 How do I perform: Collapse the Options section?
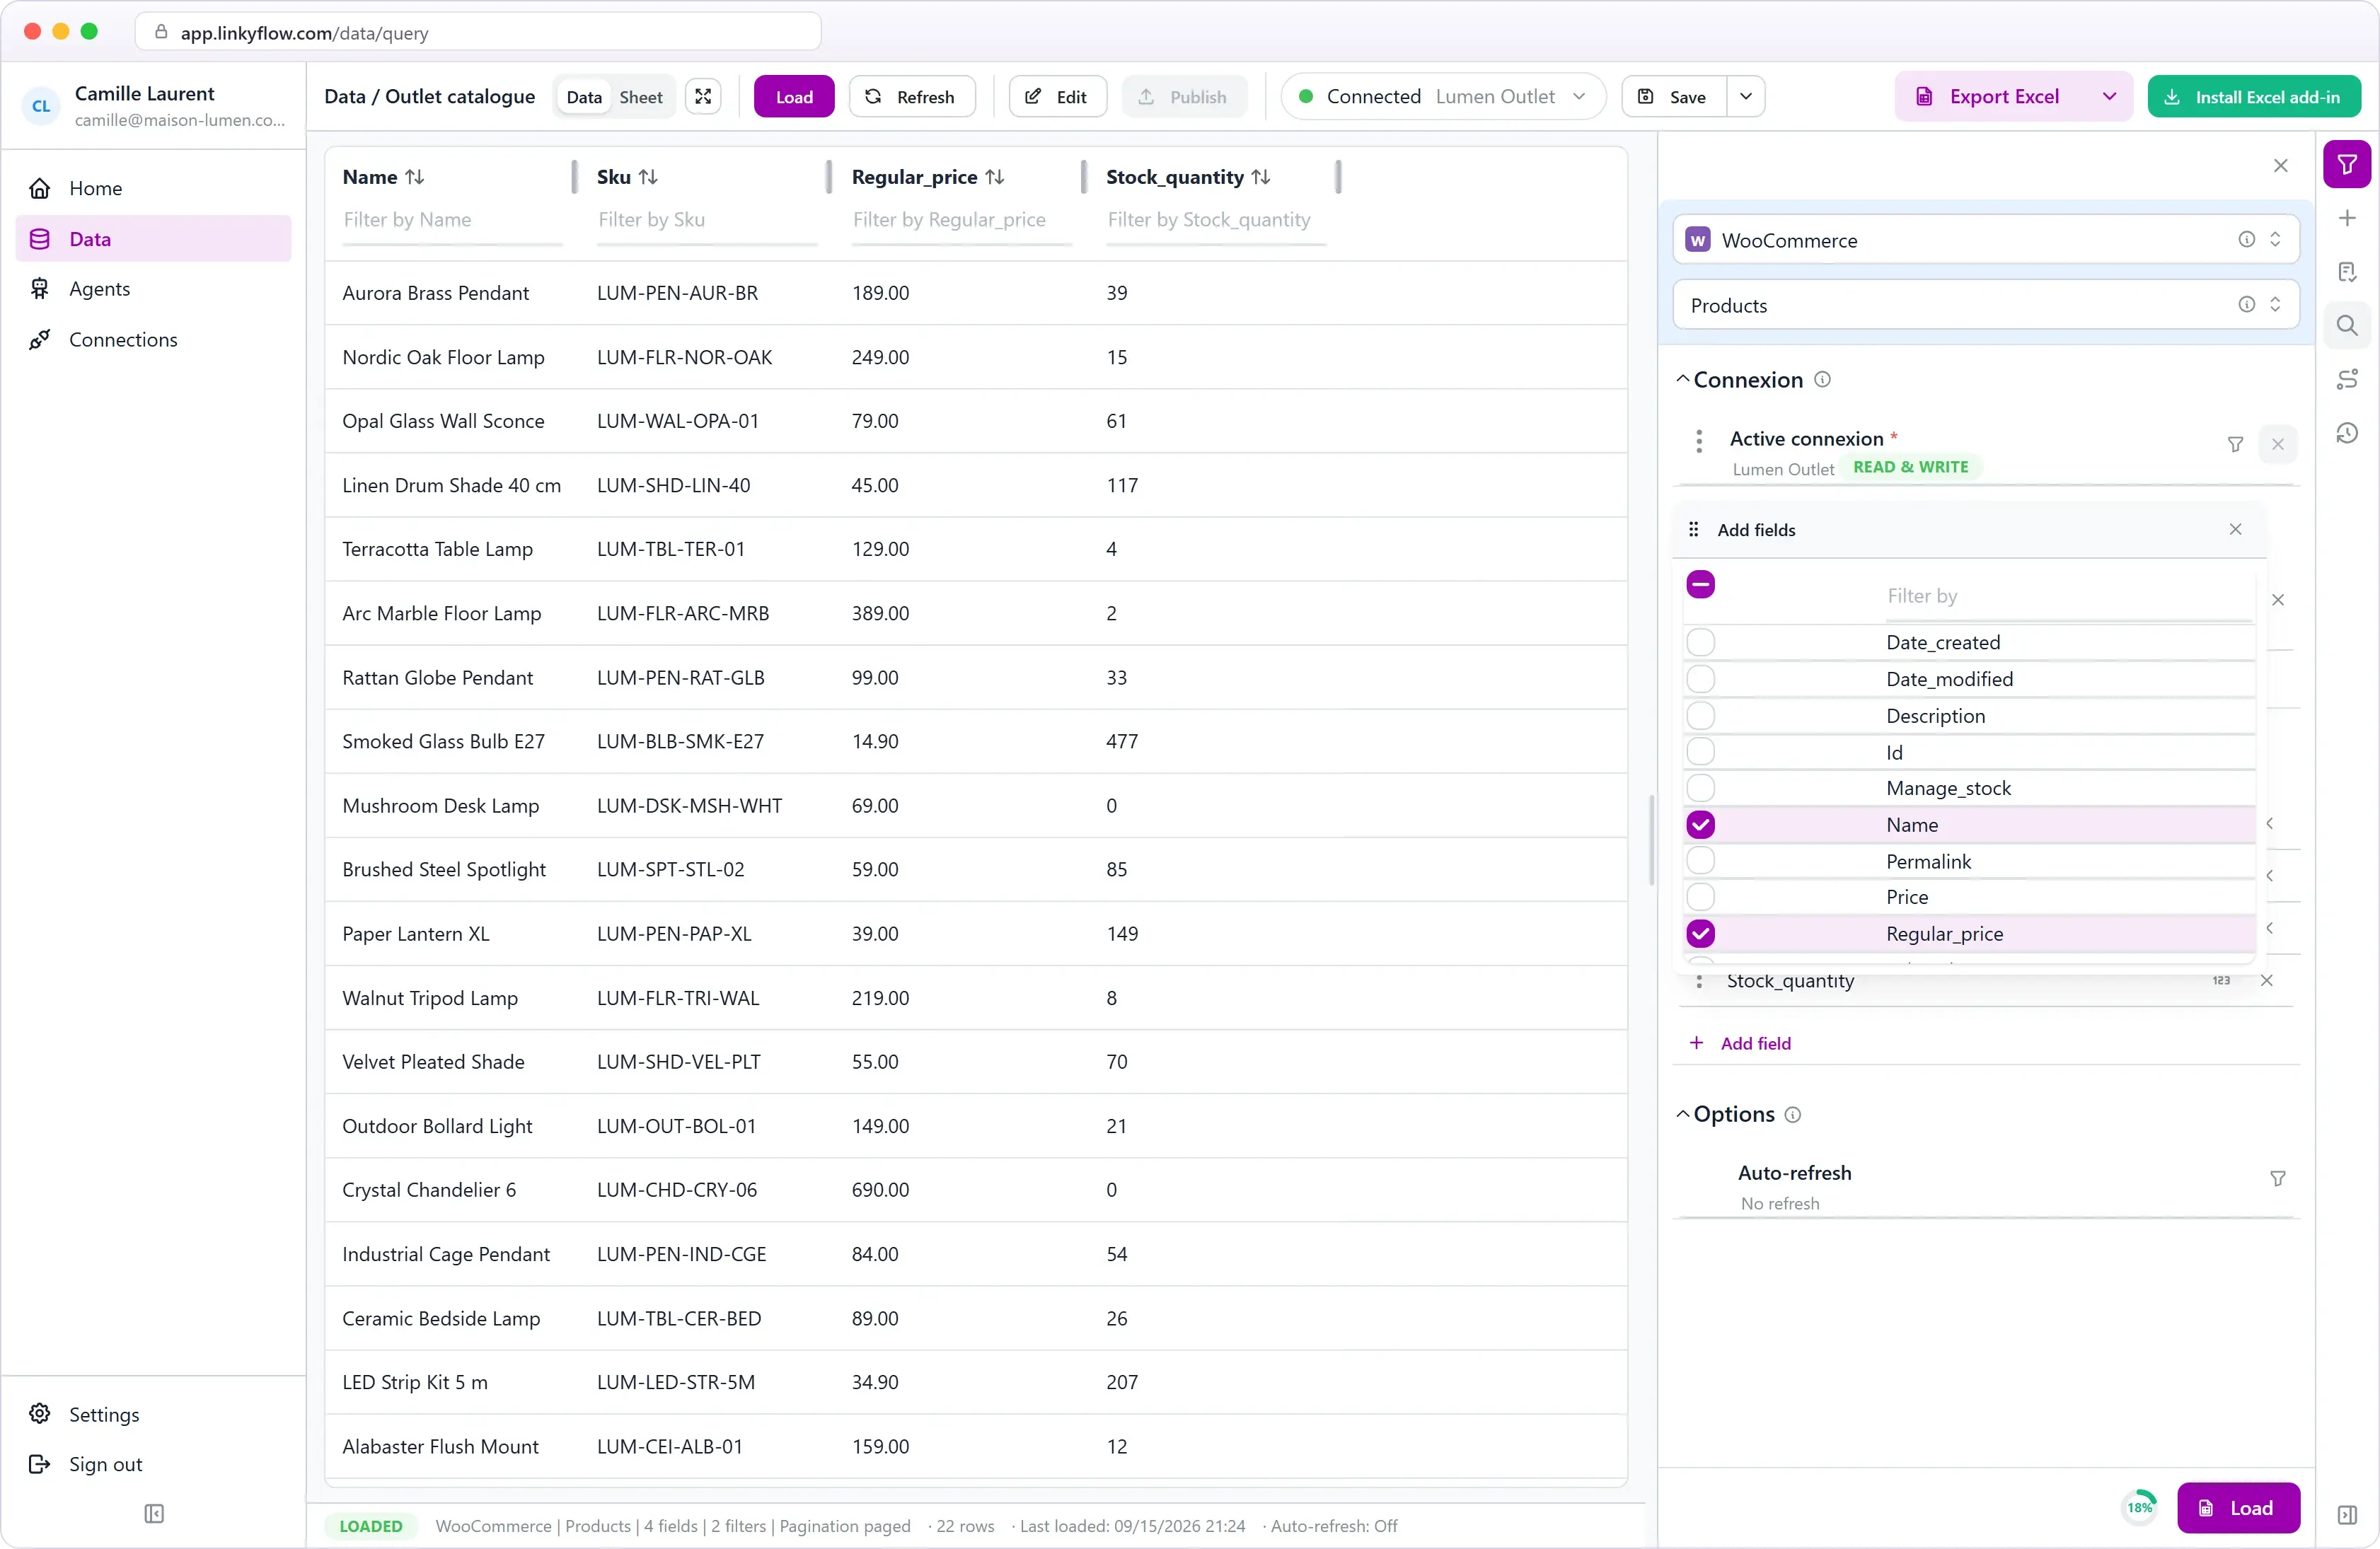coord(1682,1114)
